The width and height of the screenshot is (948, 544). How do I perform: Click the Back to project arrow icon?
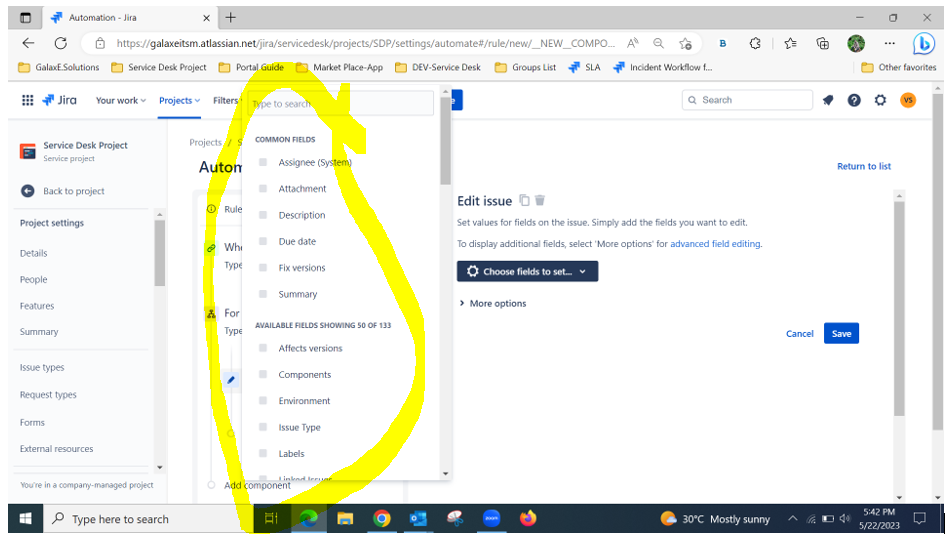[28, 191]
